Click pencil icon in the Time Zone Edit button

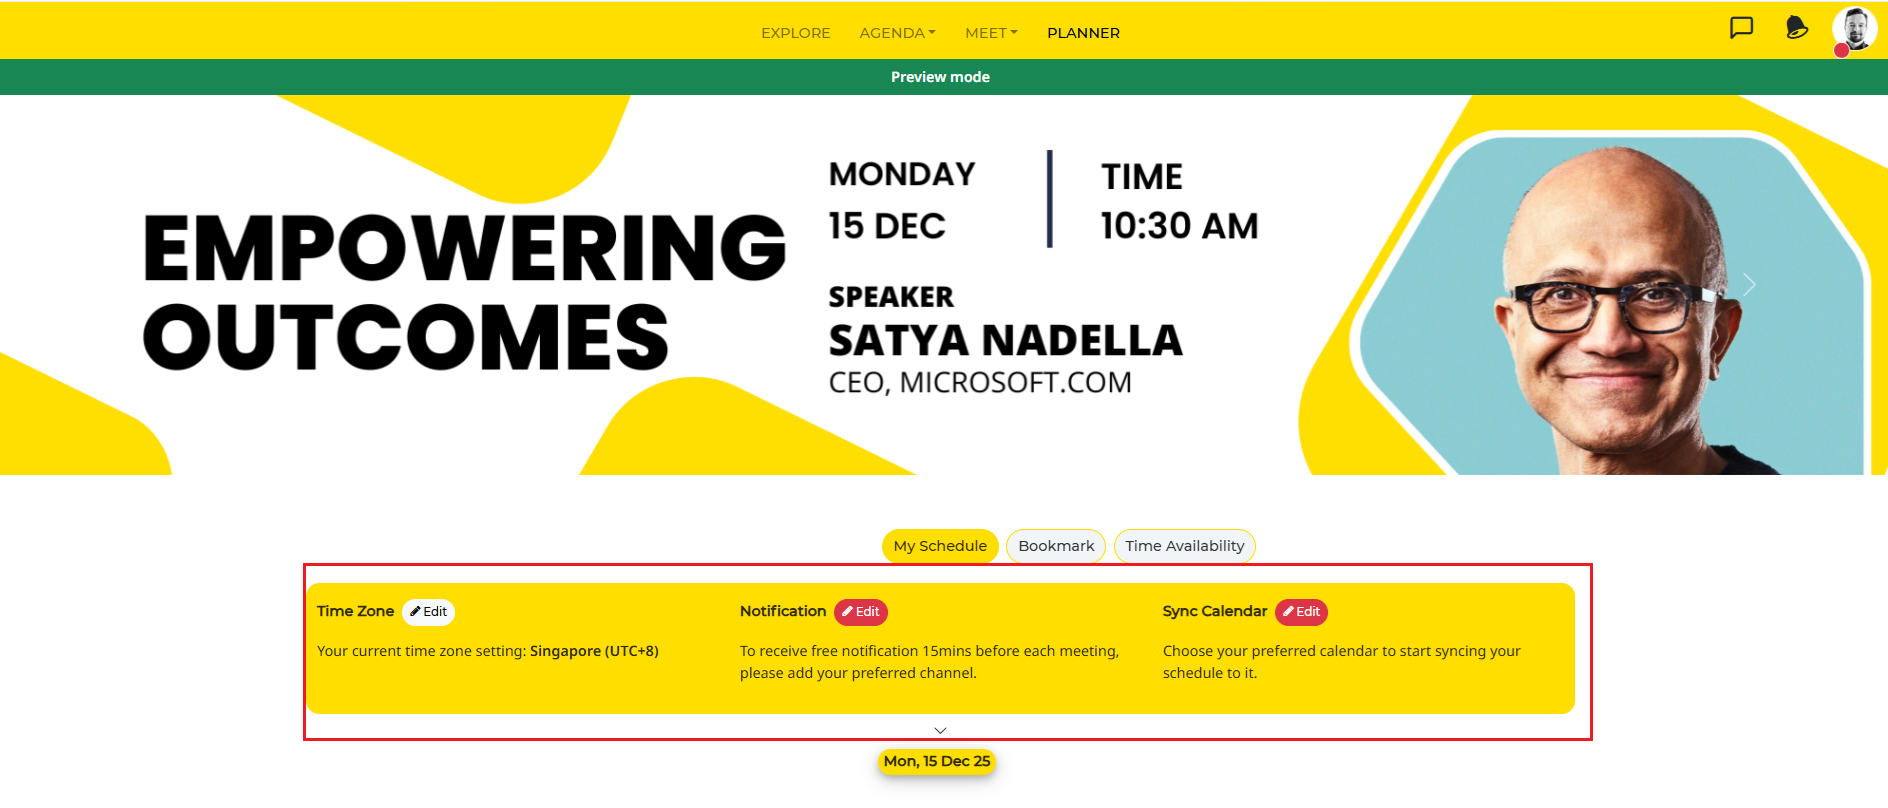click(415, 612)
